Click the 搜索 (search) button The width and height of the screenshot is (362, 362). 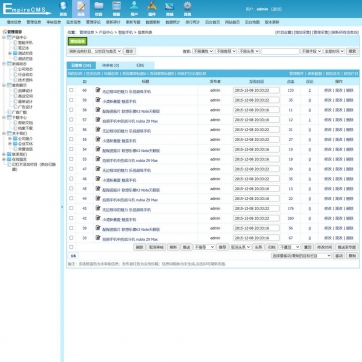[352, 51]
